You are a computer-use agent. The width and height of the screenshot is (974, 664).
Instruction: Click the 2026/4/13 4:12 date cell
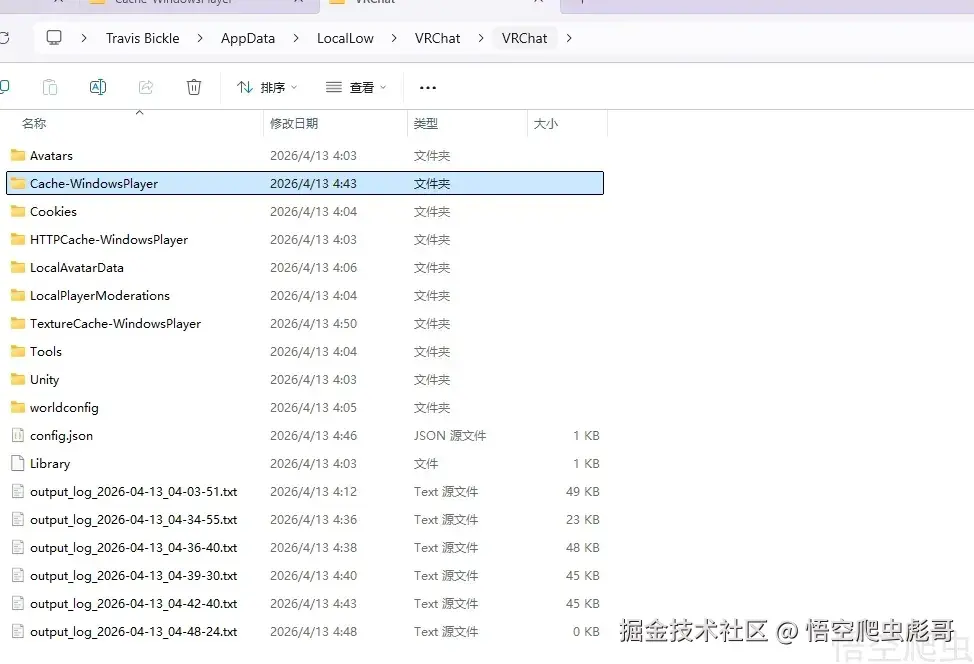click(x=313, y=491)
